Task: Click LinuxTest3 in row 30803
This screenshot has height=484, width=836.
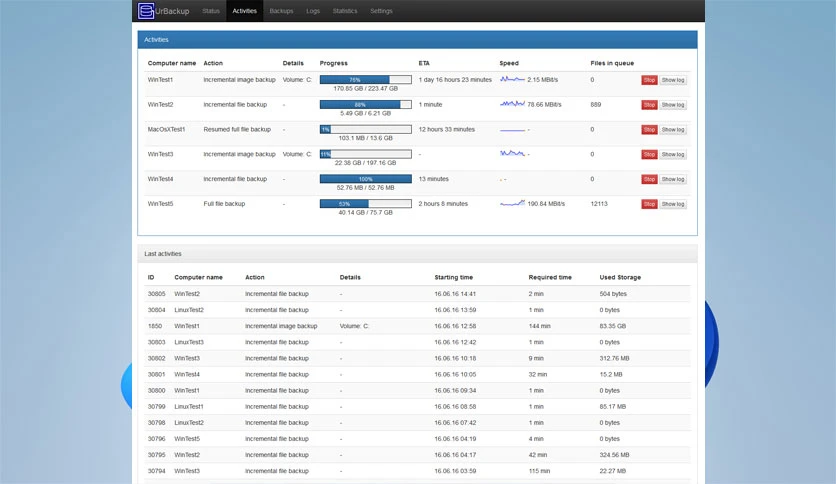Action: 189,342
